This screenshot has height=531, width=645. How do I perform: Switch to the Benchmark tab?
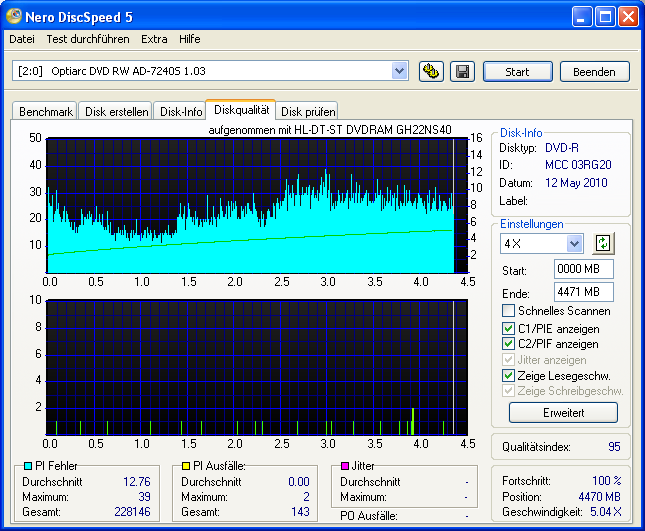click(45, 111)
